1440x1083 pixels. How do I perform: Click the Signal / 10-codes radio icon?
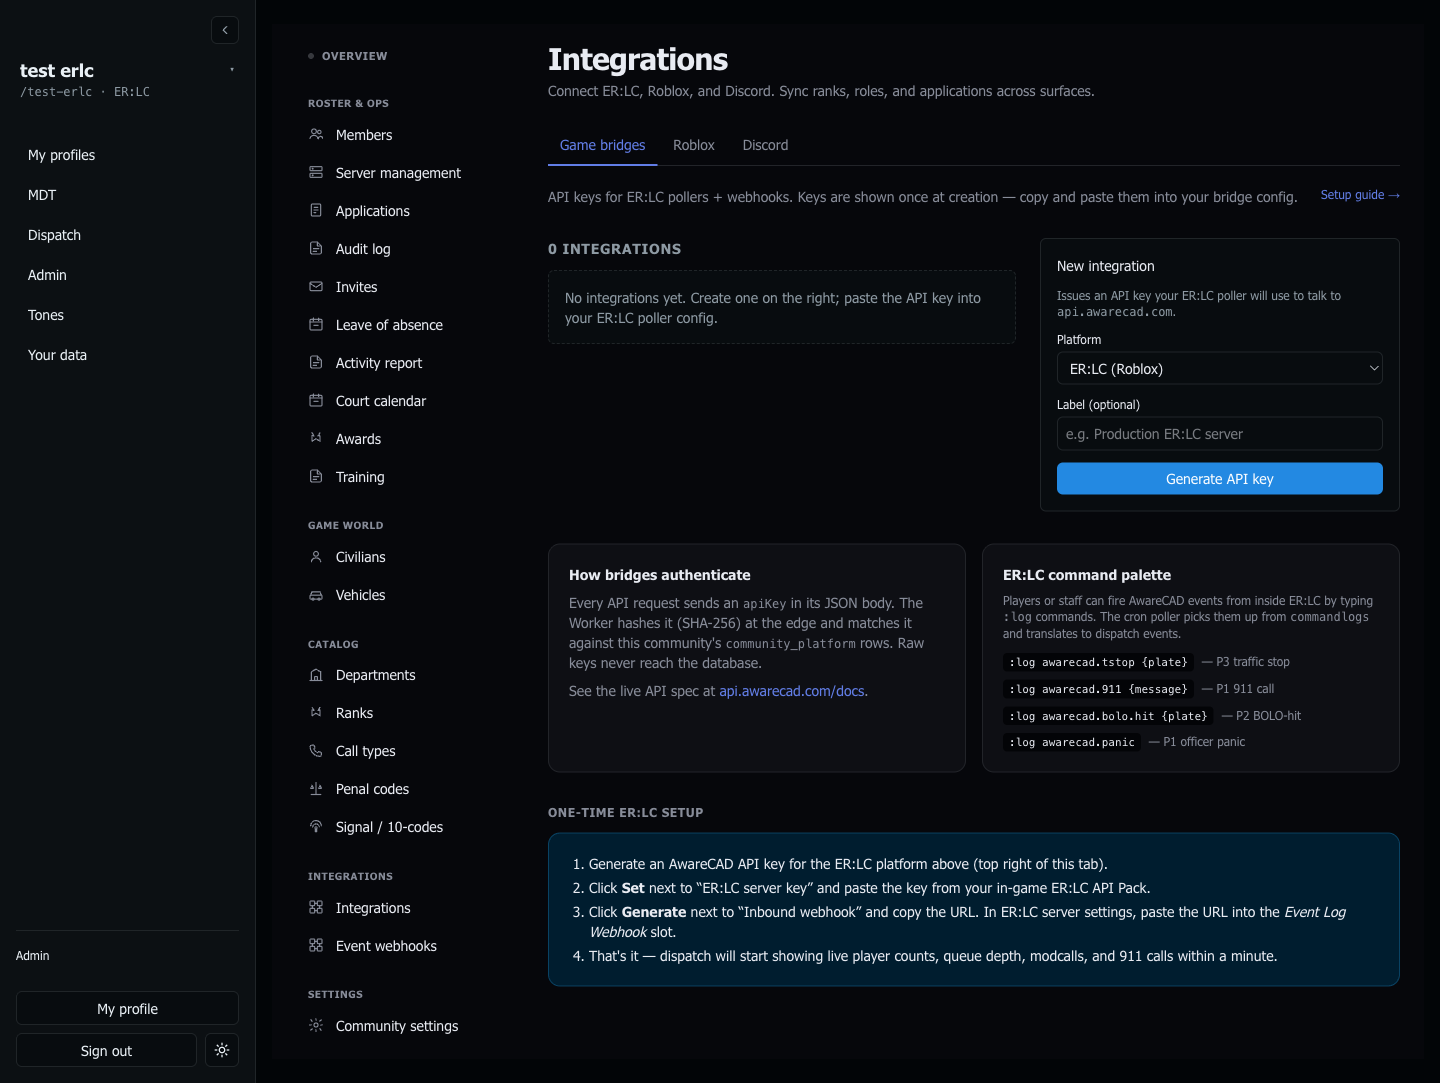pyautogui.click(x=316, y=826)
